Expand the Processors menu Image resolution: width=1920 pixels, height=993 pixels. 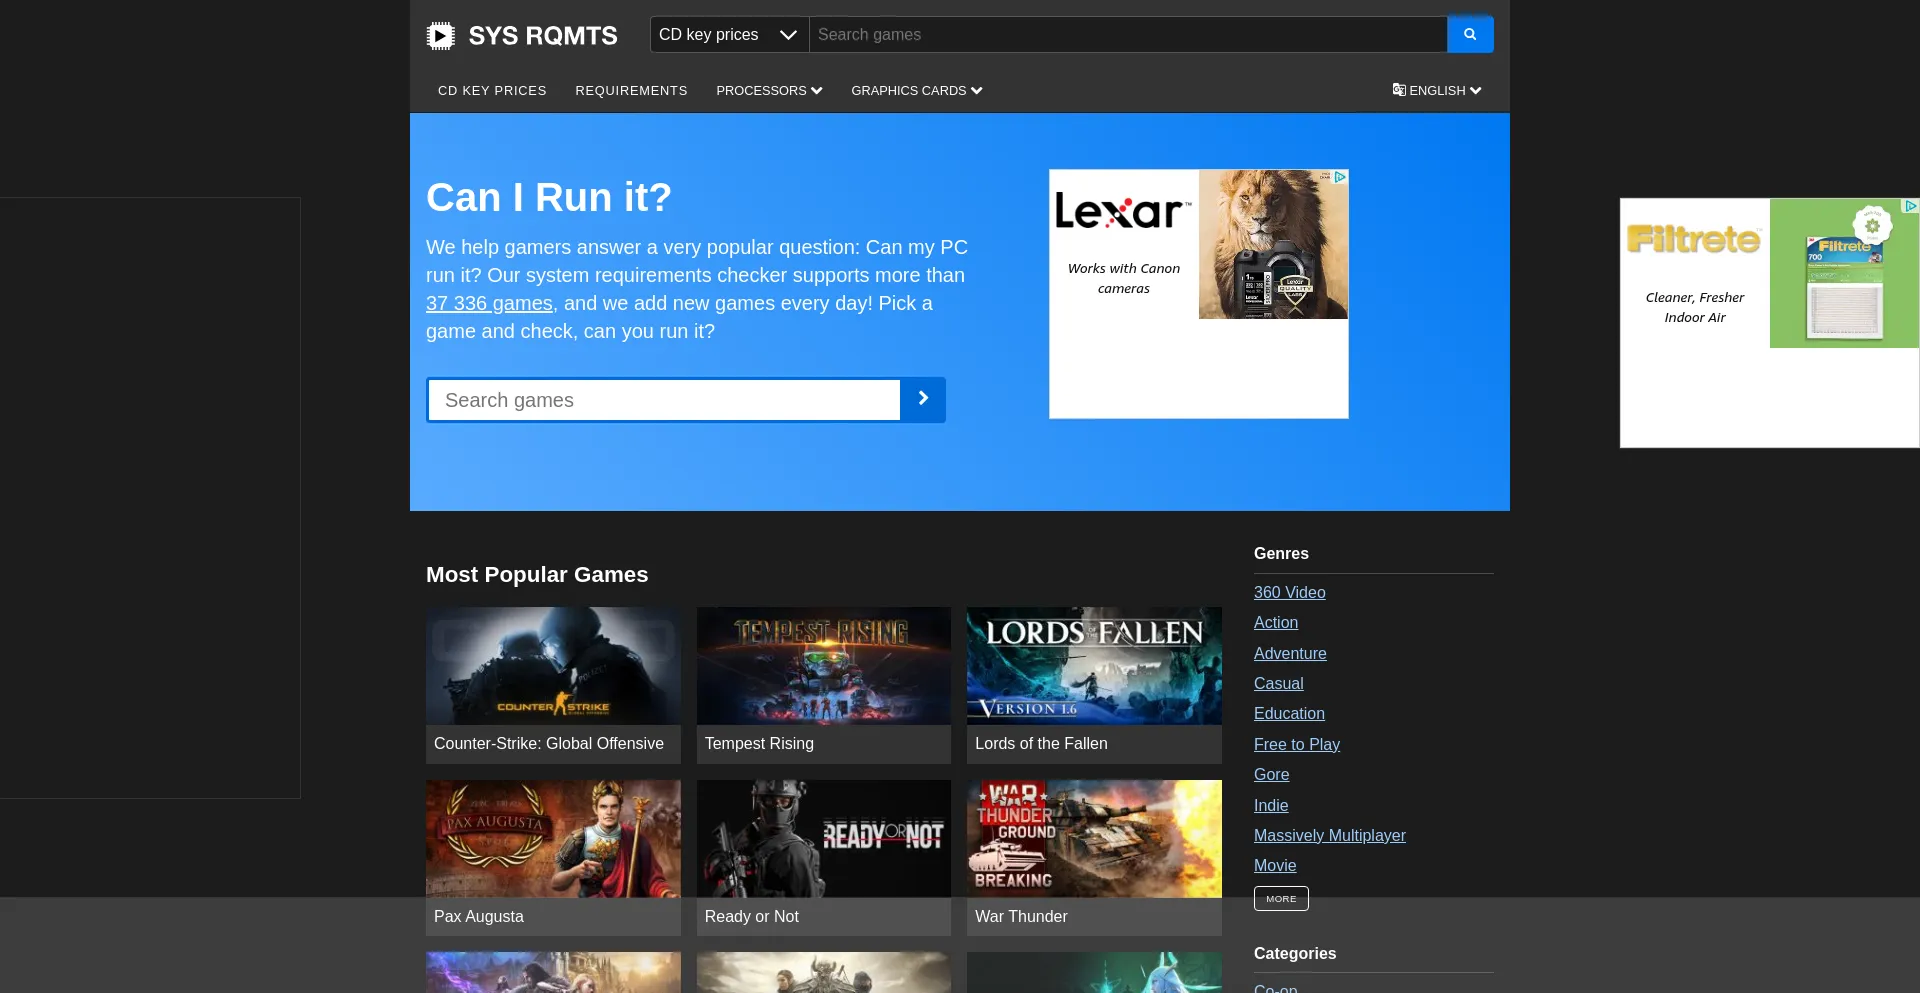768,90
